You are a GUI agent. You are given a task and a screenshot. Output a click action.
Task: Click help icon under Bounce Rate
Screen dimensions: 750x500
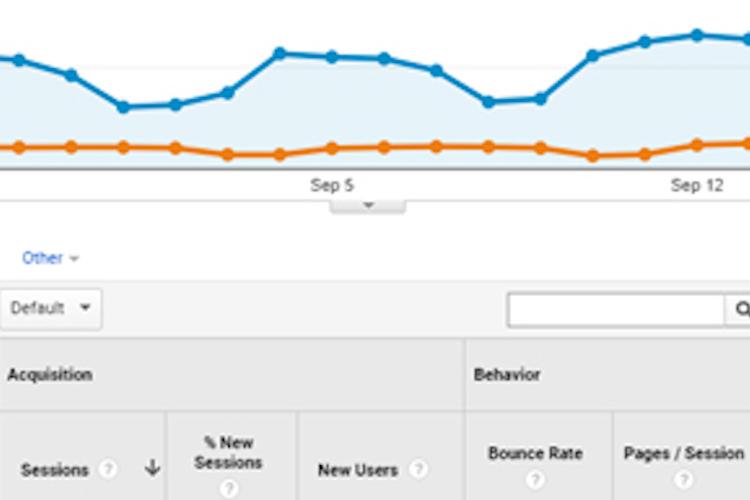click(535, 479)
